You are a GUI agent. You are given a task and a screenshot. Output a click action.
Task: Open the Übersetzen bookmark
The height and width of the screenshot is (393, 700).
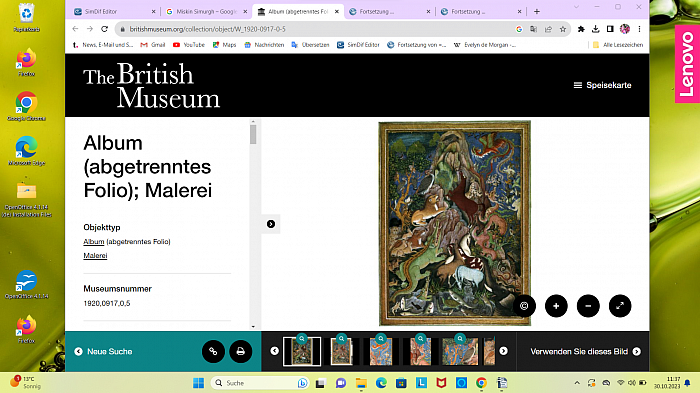coord(310,45)
